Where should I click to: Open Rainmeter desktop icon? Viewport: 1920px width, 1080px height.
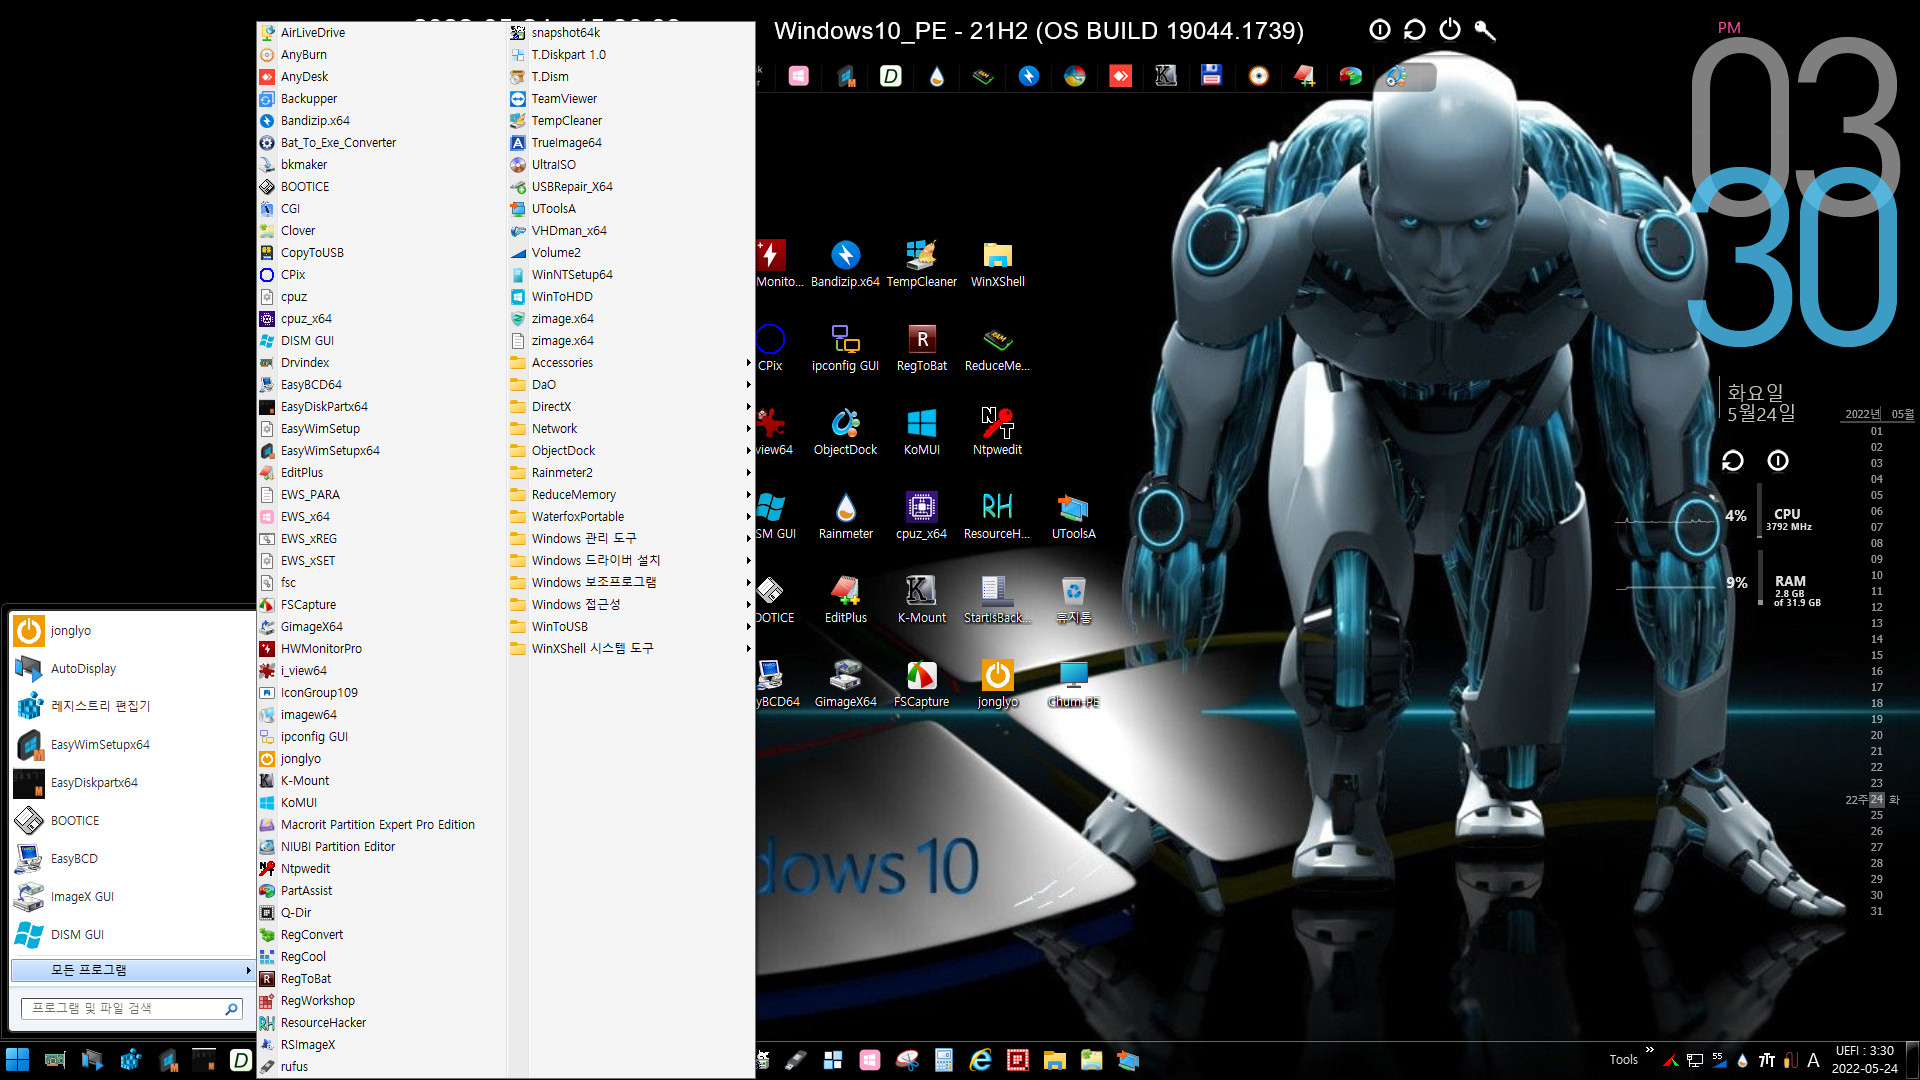click(845, 515)
